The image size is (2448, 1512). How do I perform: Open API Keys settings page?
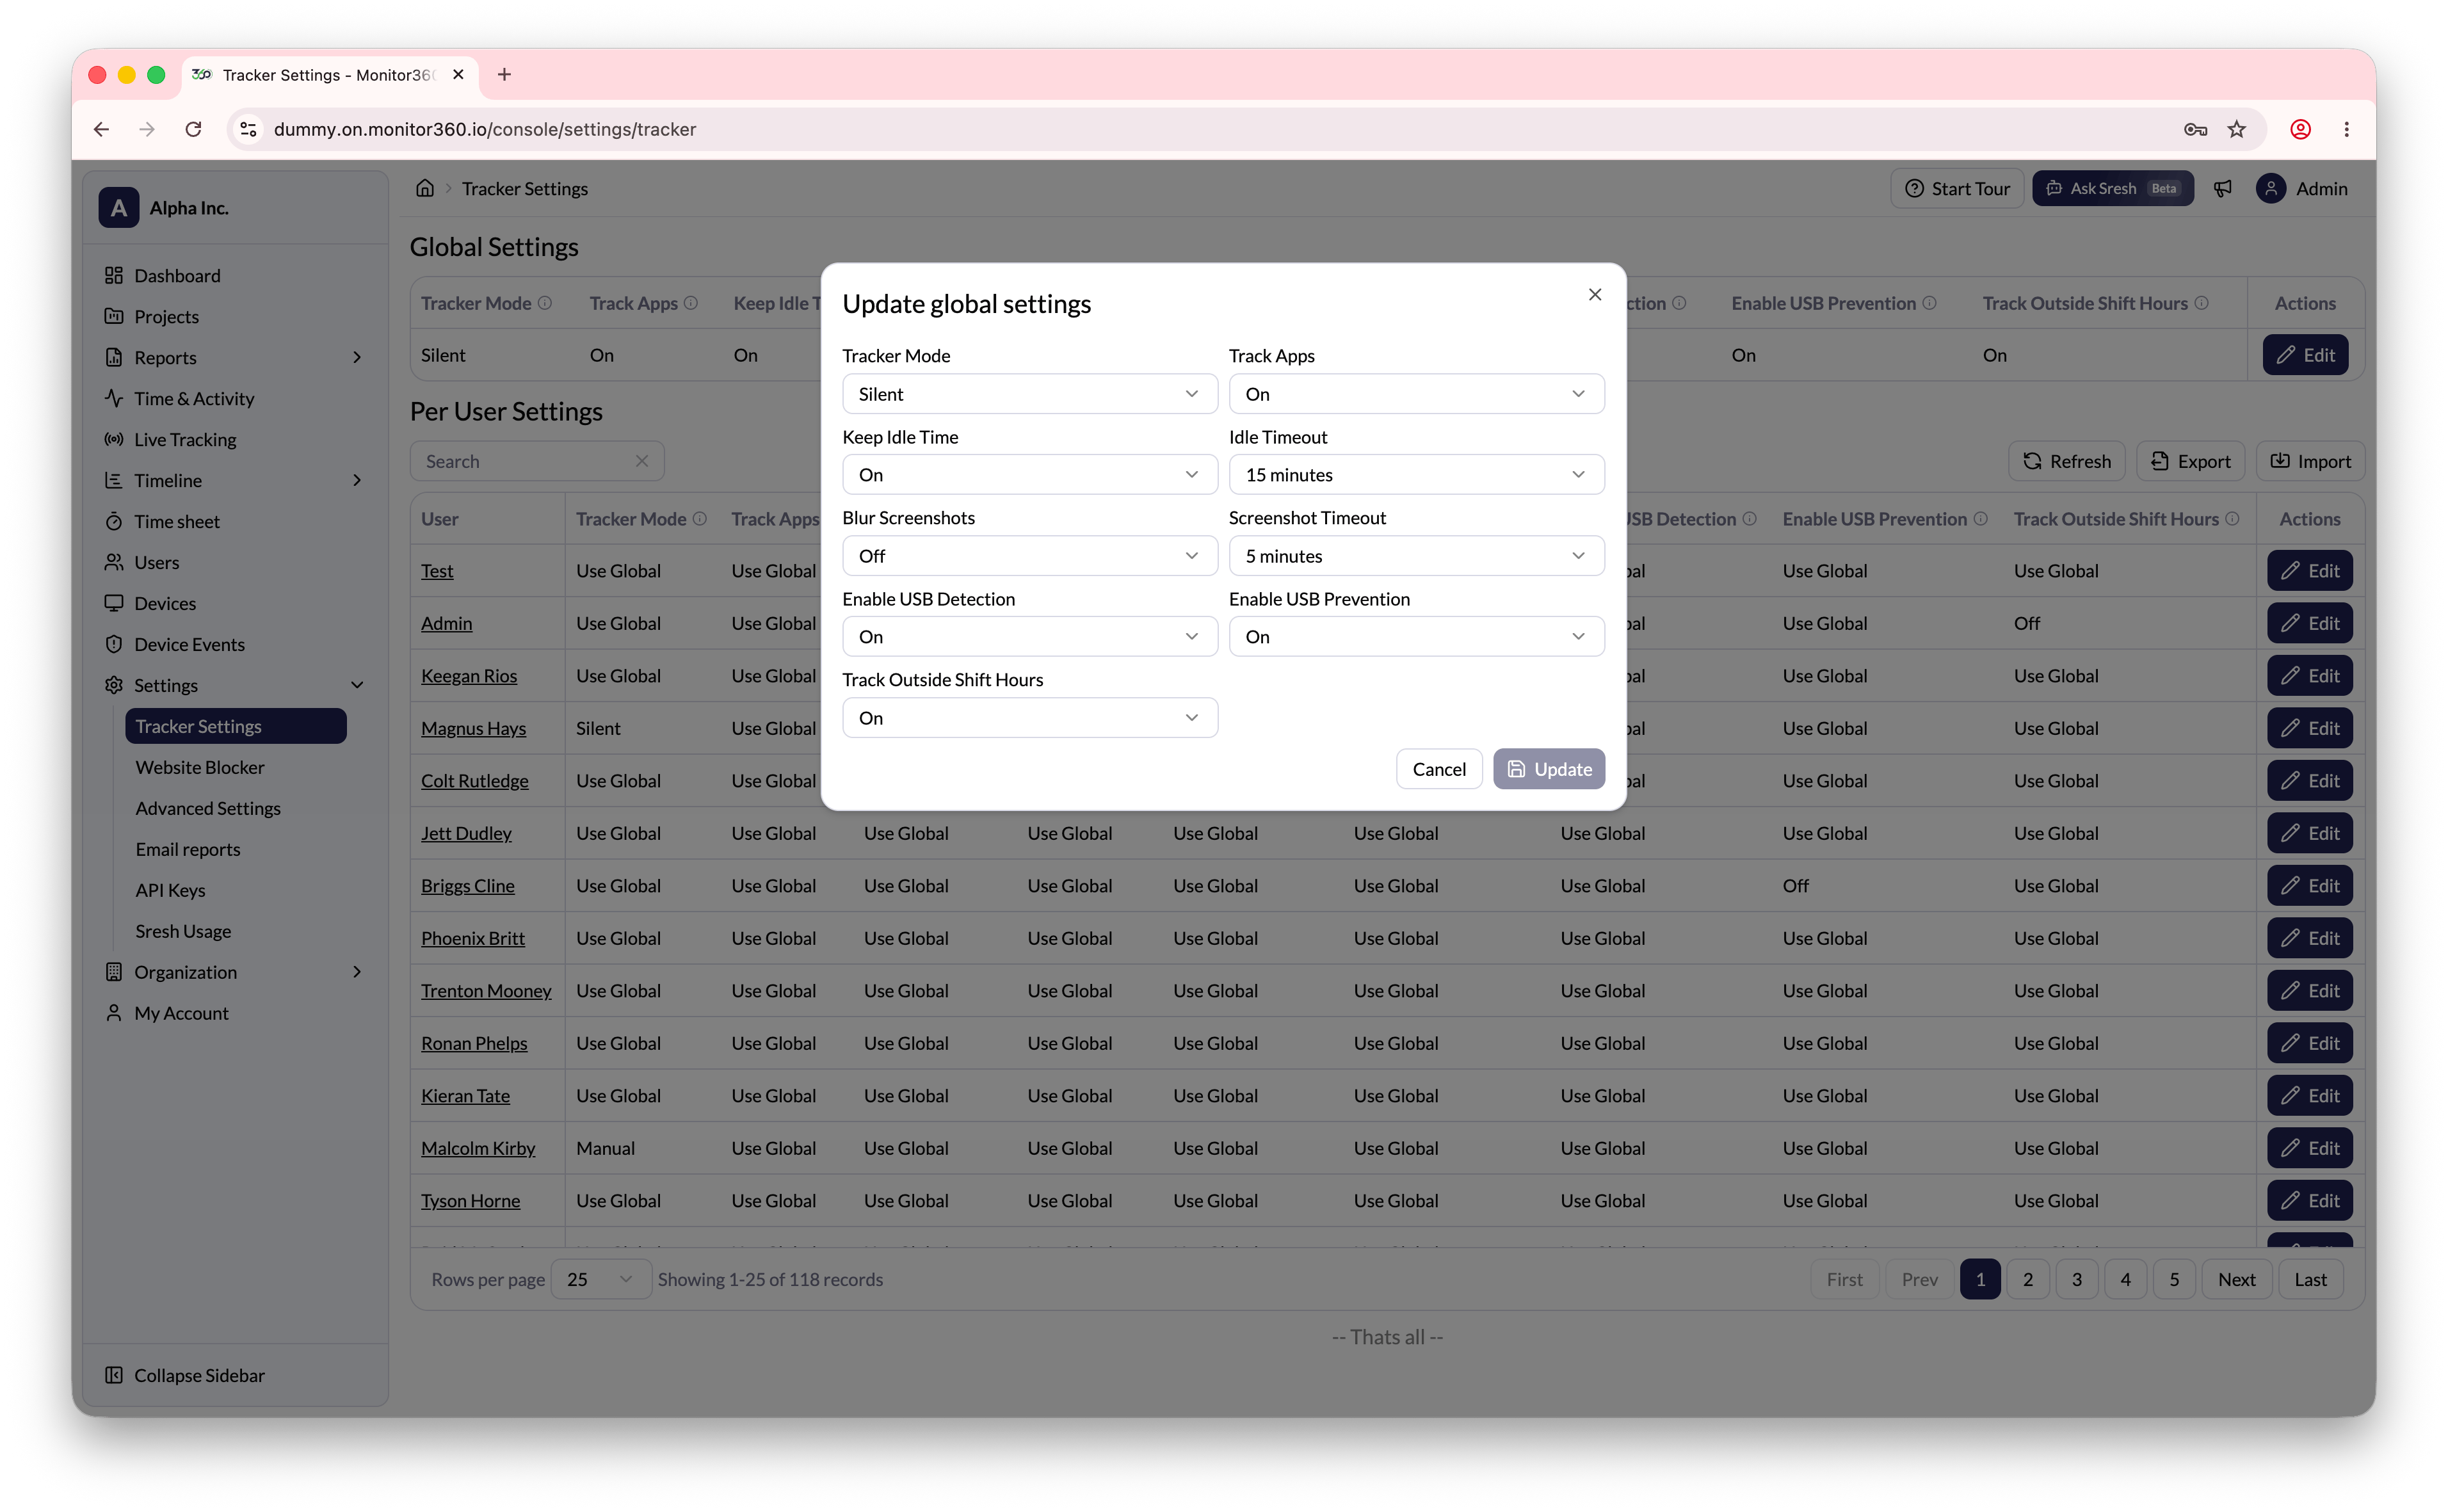170,890
